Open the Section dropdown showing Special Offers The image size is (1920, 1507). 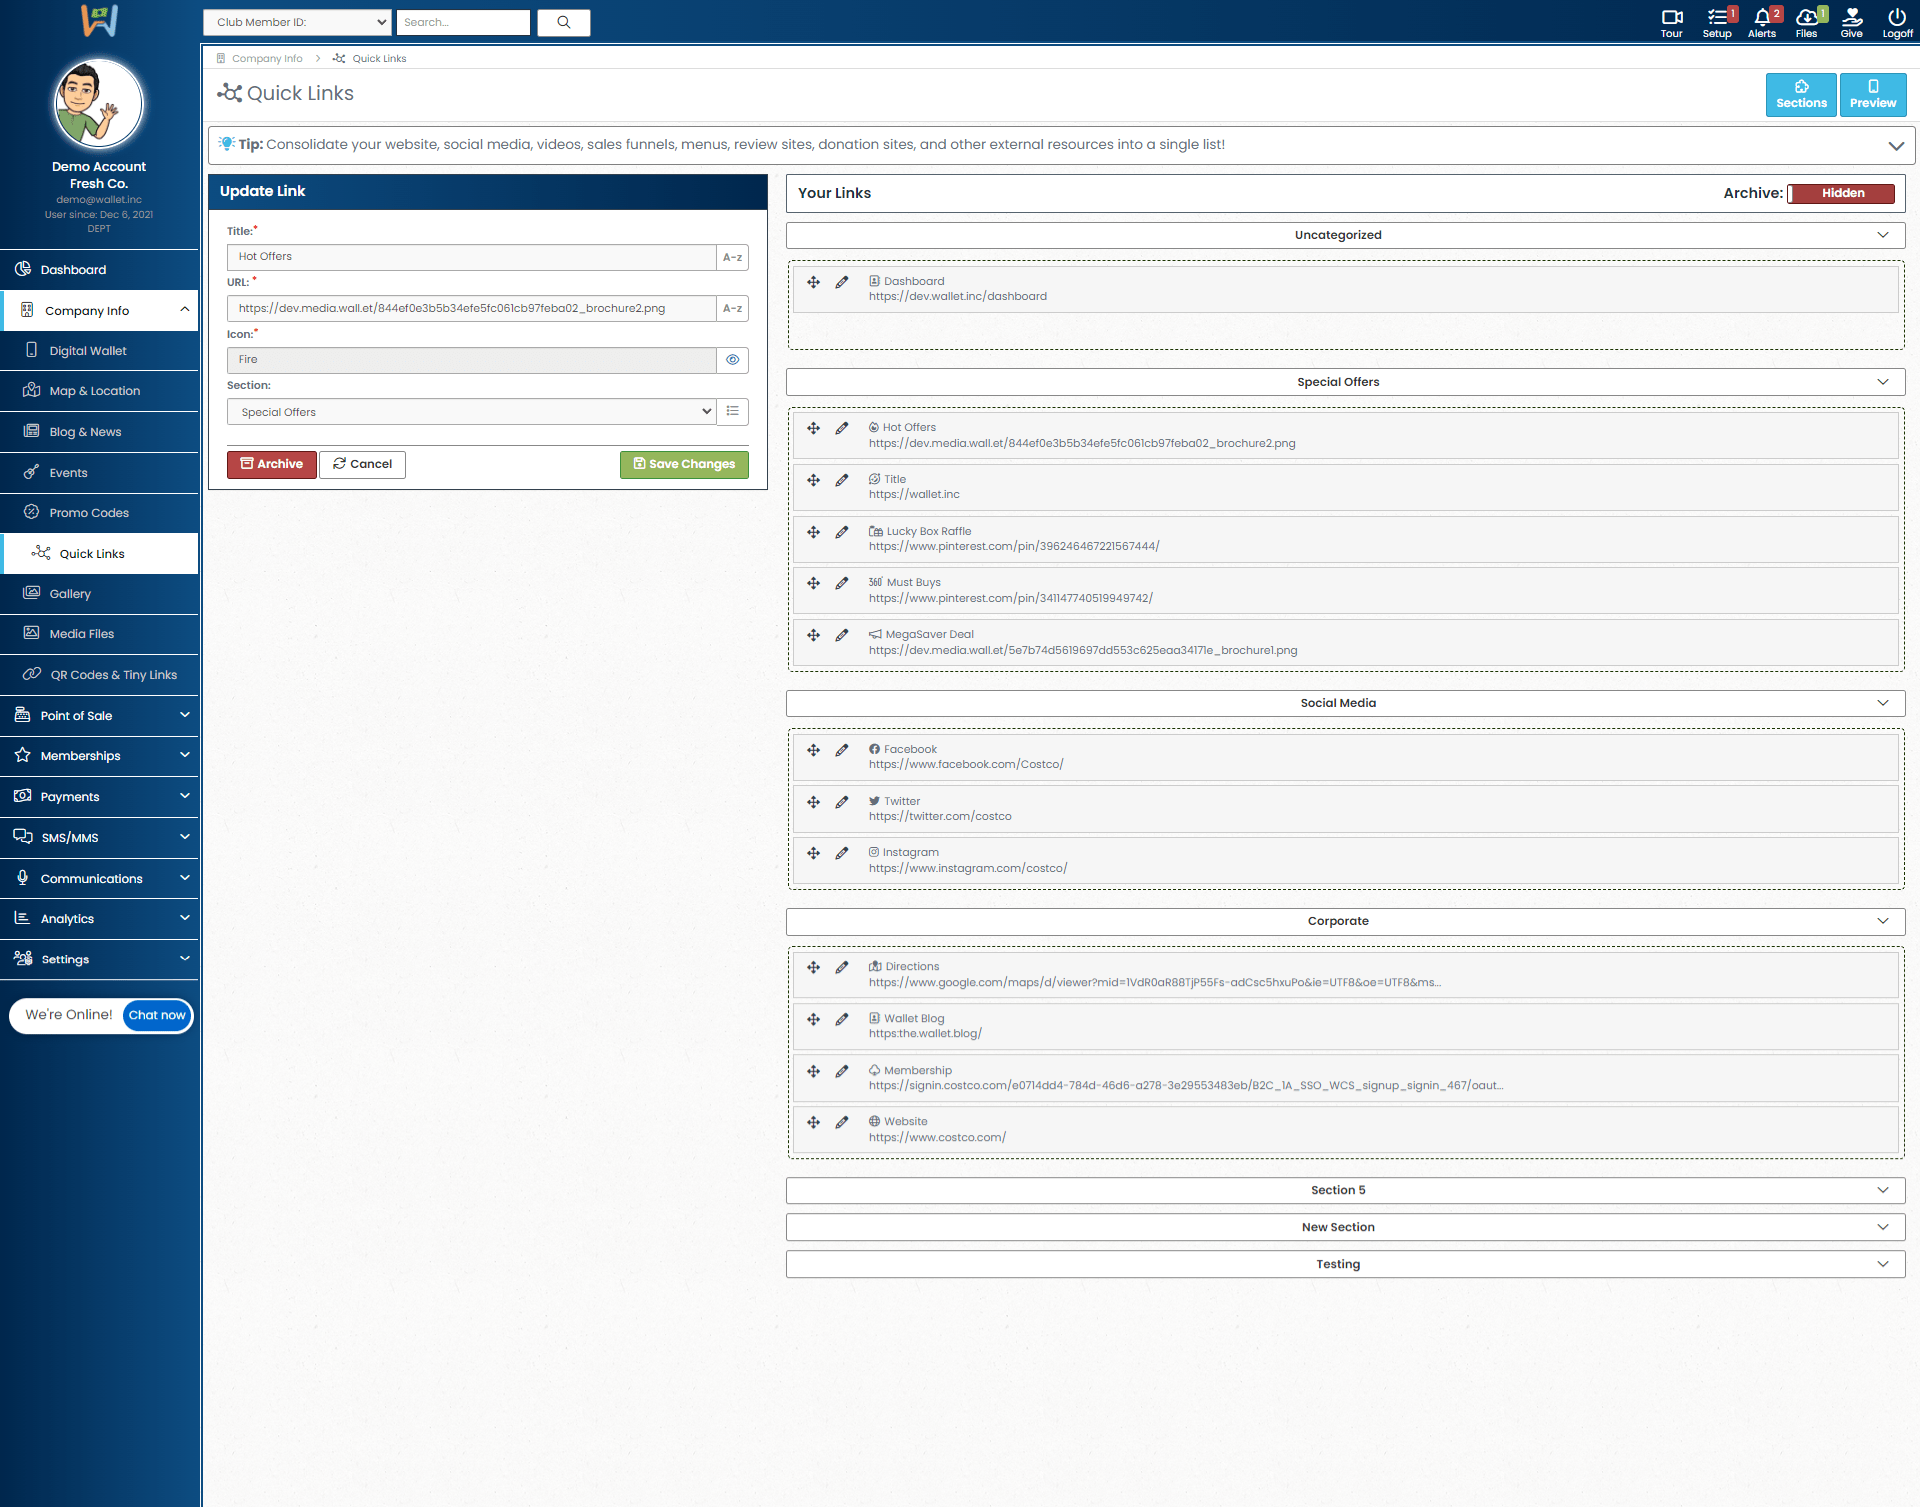pos(471,411)
